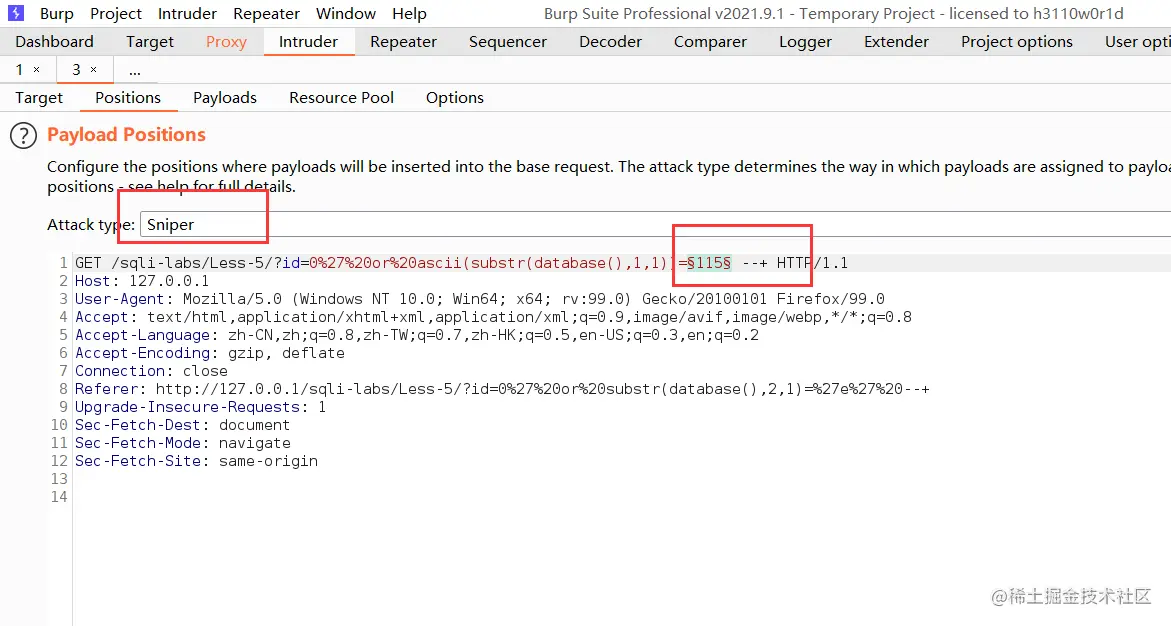The width and height of the screenshot is (1171, 626).
Task: Open a new Intruder tab with the ellipsis
Action: [x=134, y=70]
